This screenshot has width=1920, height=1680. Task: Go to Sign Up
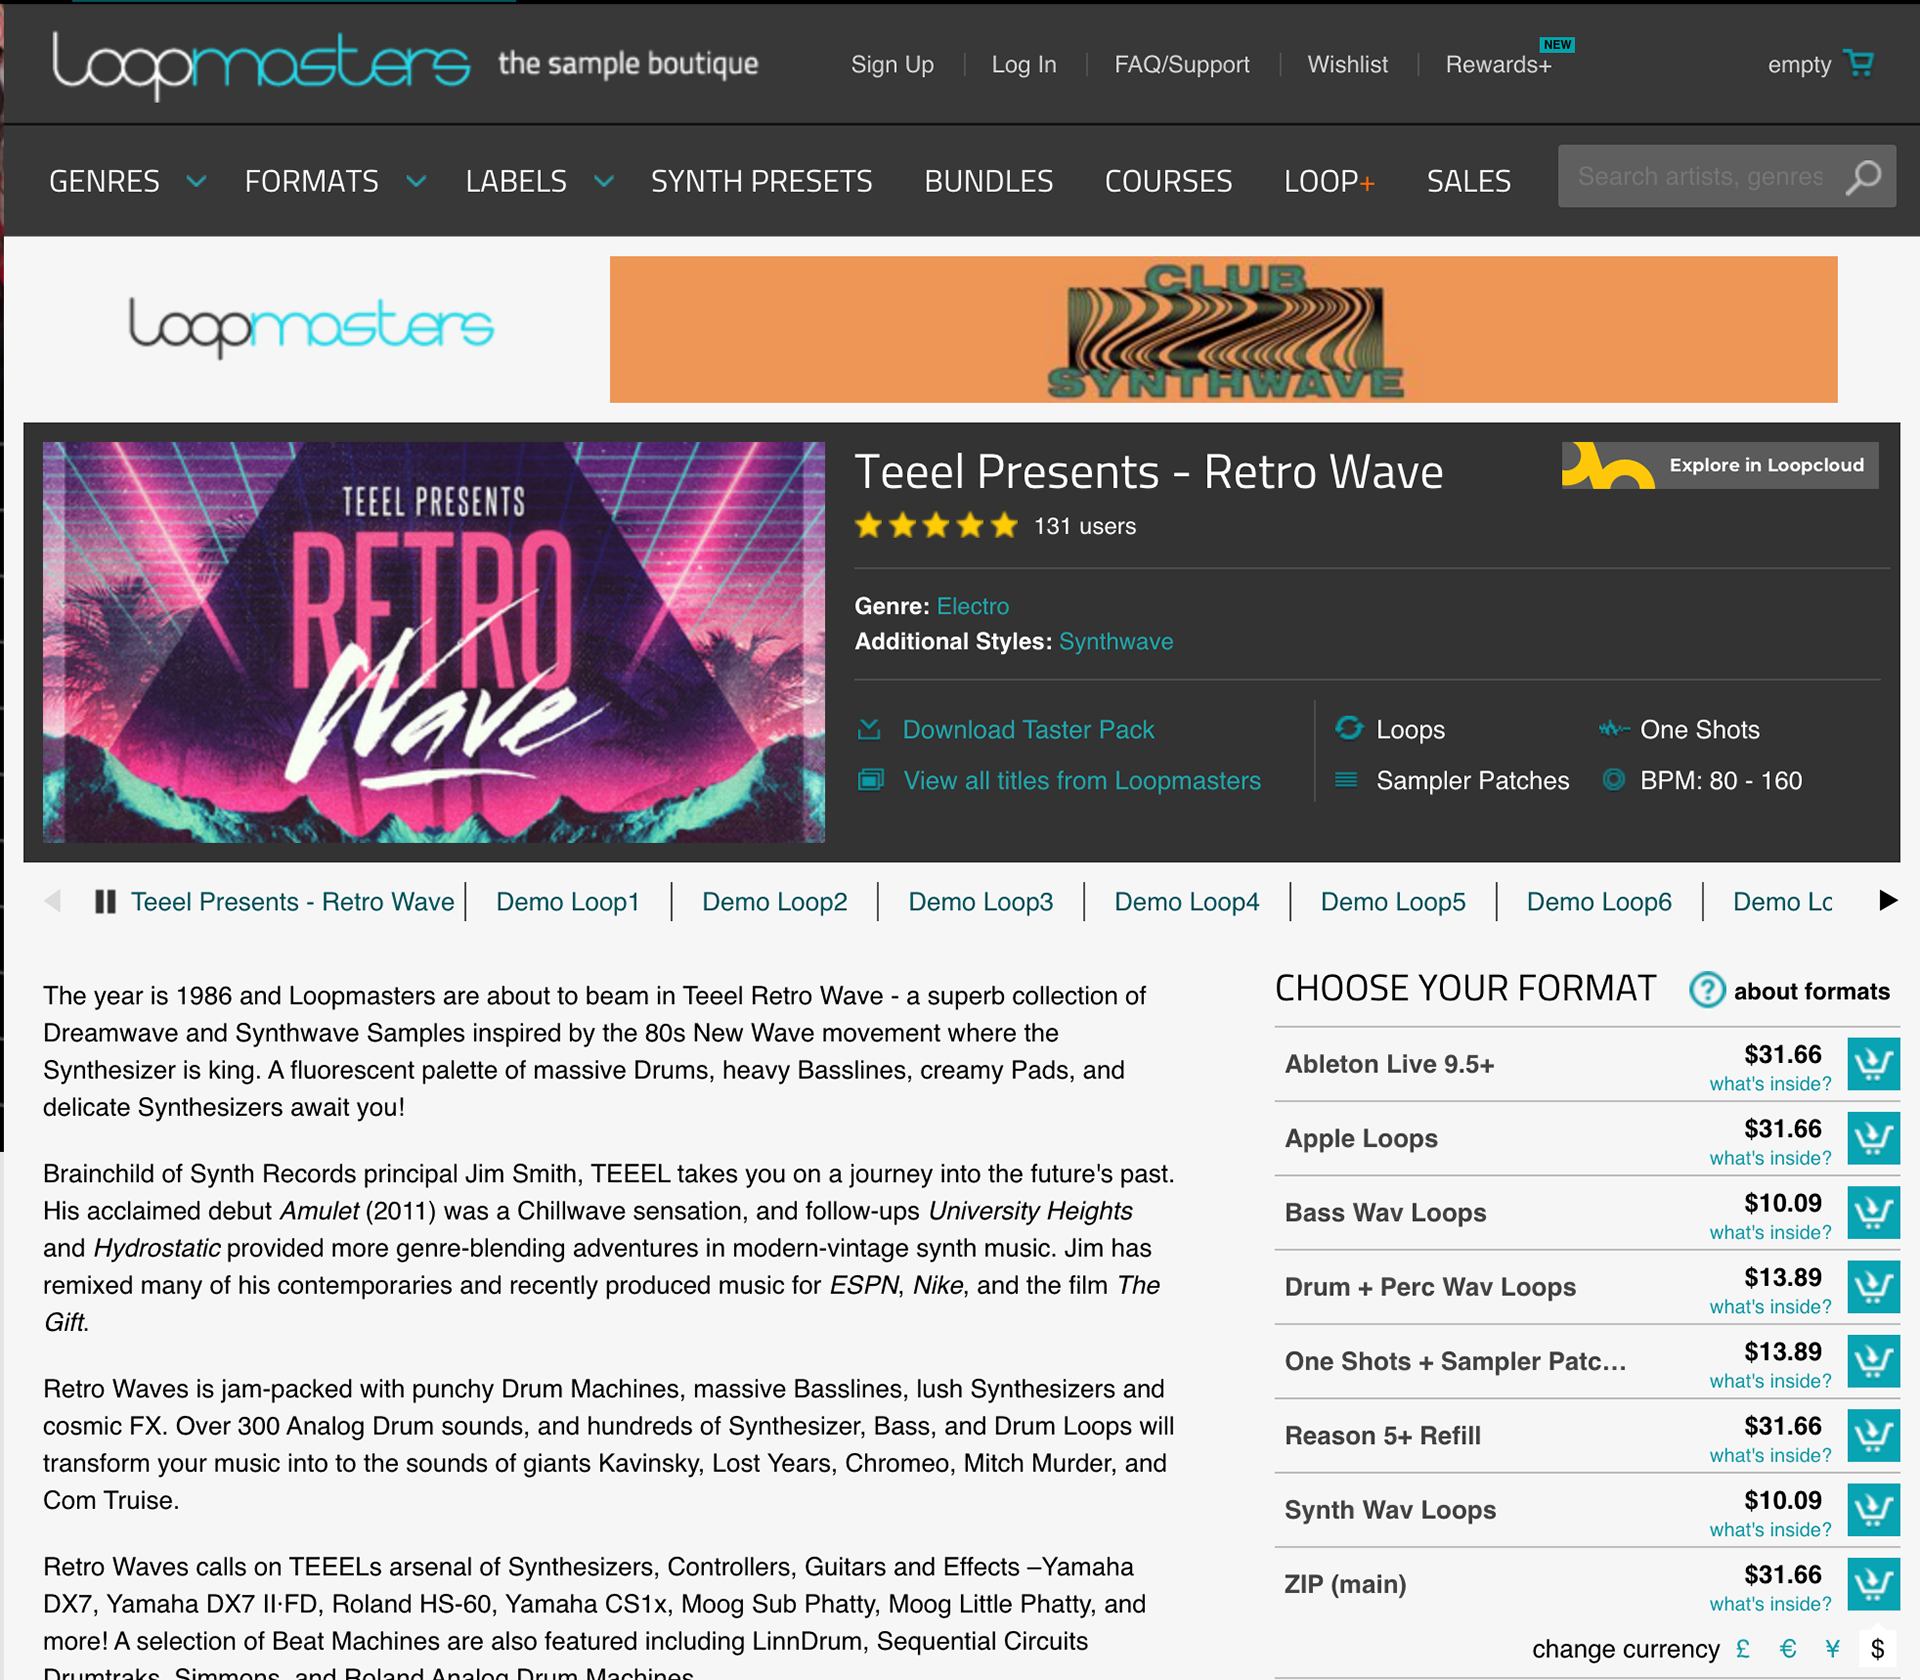click(892, 65)
